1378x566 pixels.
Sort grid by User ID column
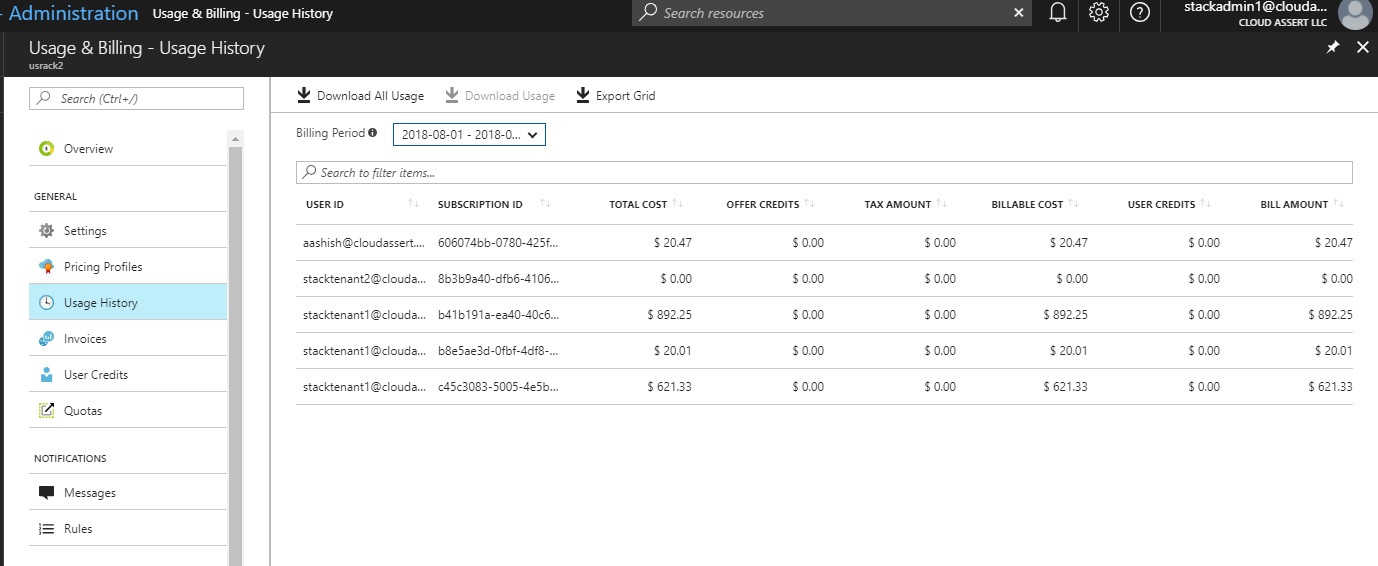tap(325, 204)
